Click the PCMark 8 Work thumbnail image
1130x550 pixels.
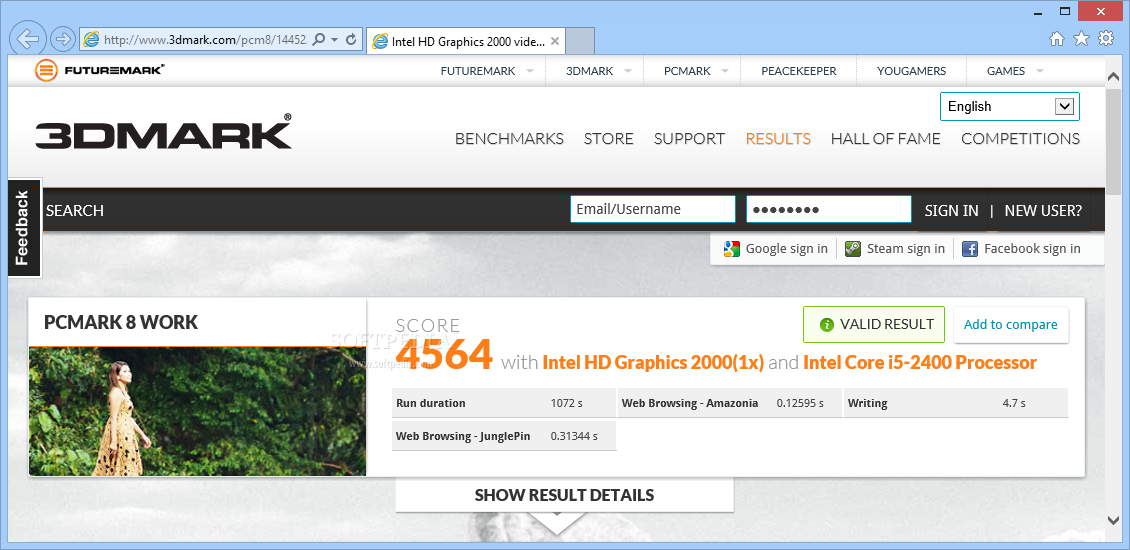click(197, 411)
